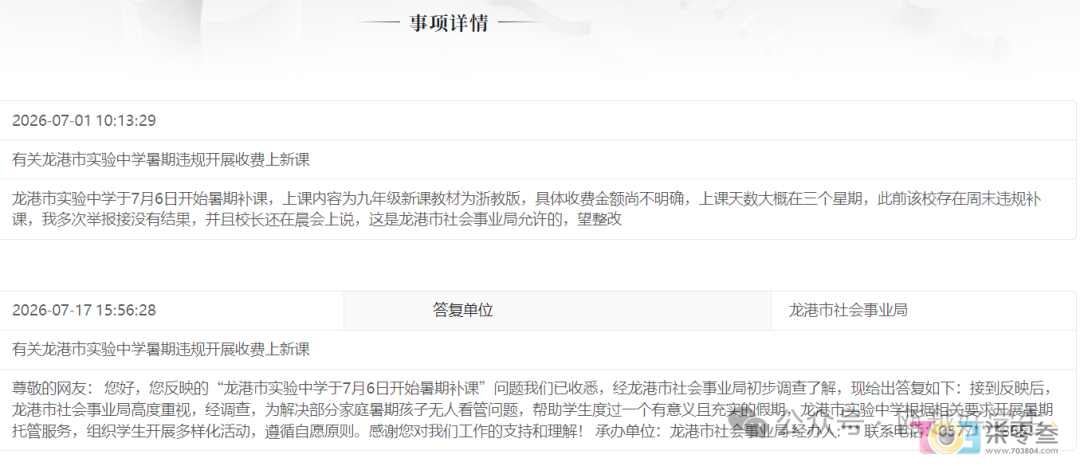1080x466 pixels.
Task: Select the timestamp 2026-07-01 10:13:29
Action: (x=84, y=120)
